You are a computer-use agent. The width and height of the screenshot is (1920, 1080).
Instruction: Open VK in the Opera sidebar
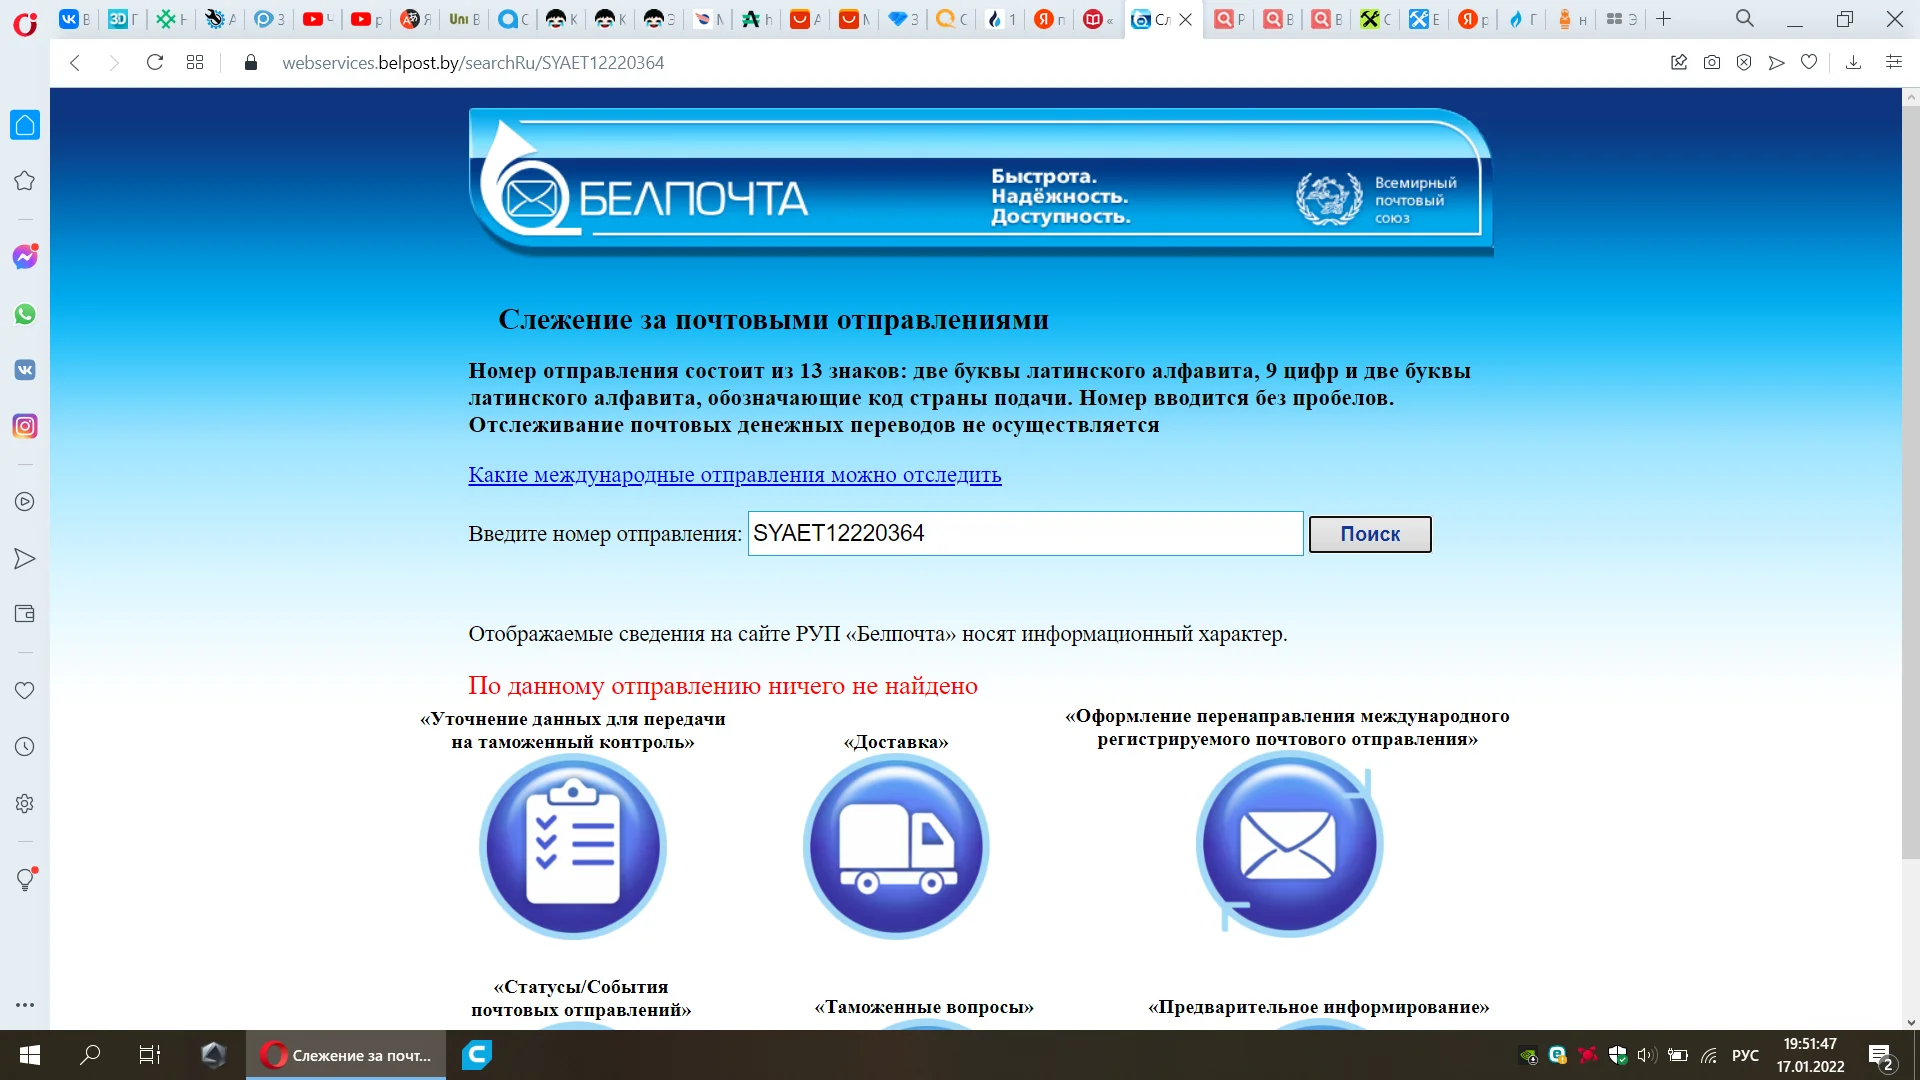[25, 370]
